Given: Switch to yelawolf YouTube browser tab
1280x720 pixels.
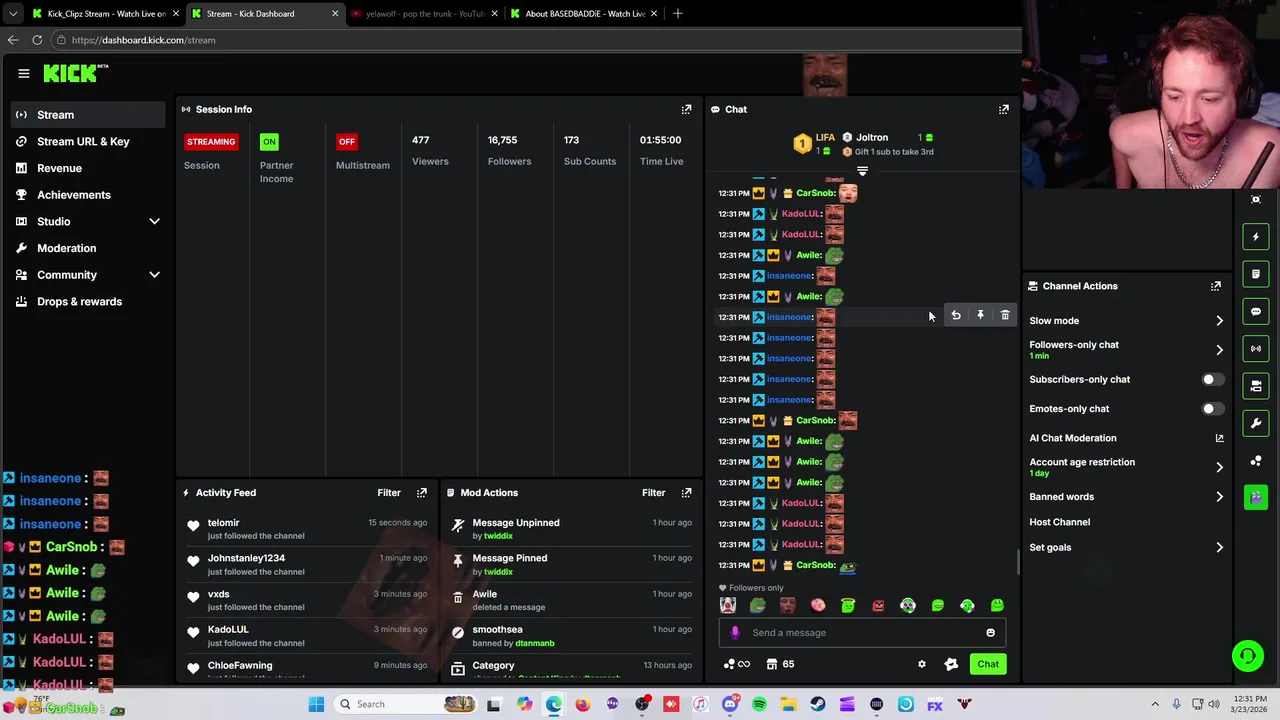Looking at the screenshot, I should pyautogui.click(x=425, y=14).
